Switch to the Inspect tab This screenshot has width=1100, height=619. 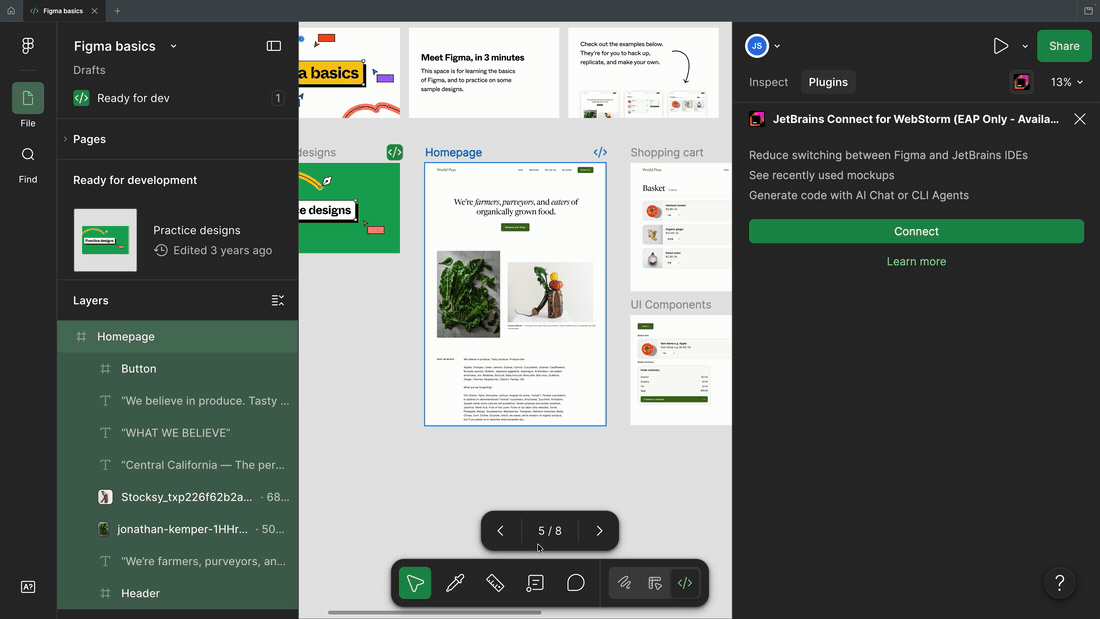(x=768, y=82)
